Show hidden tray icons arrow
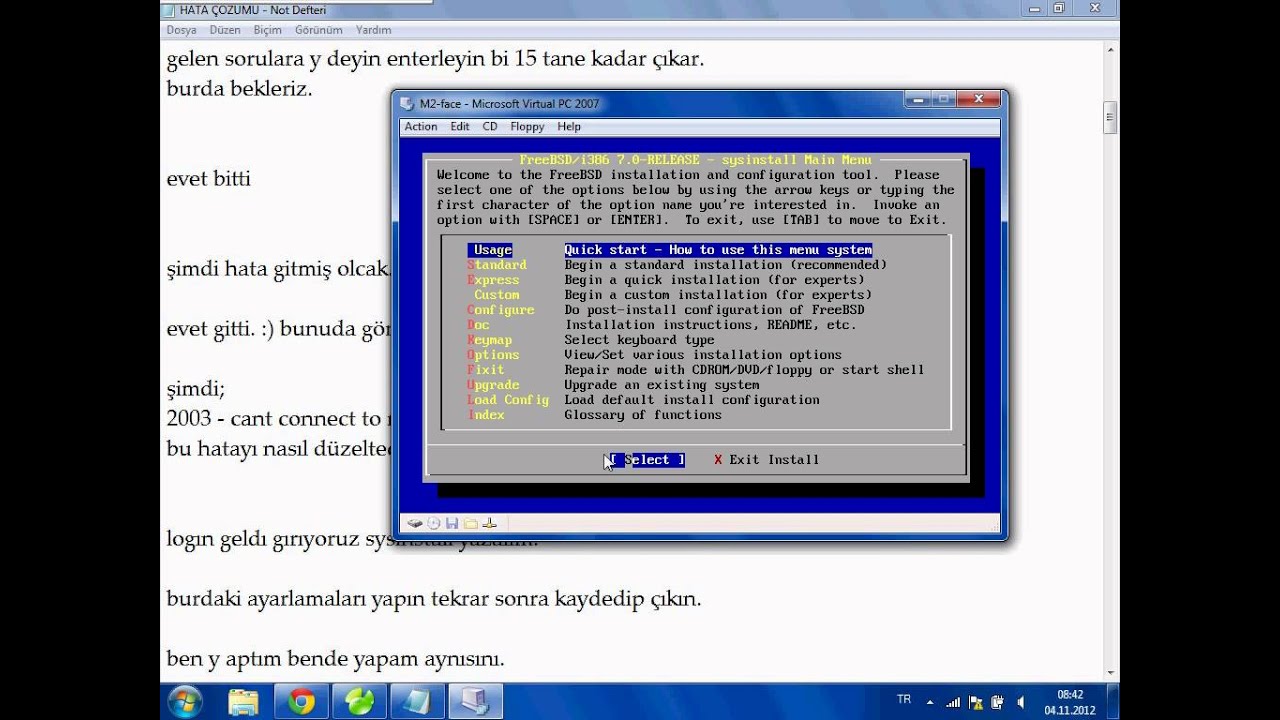This screenshot has height=720, width=1280. 929,702
